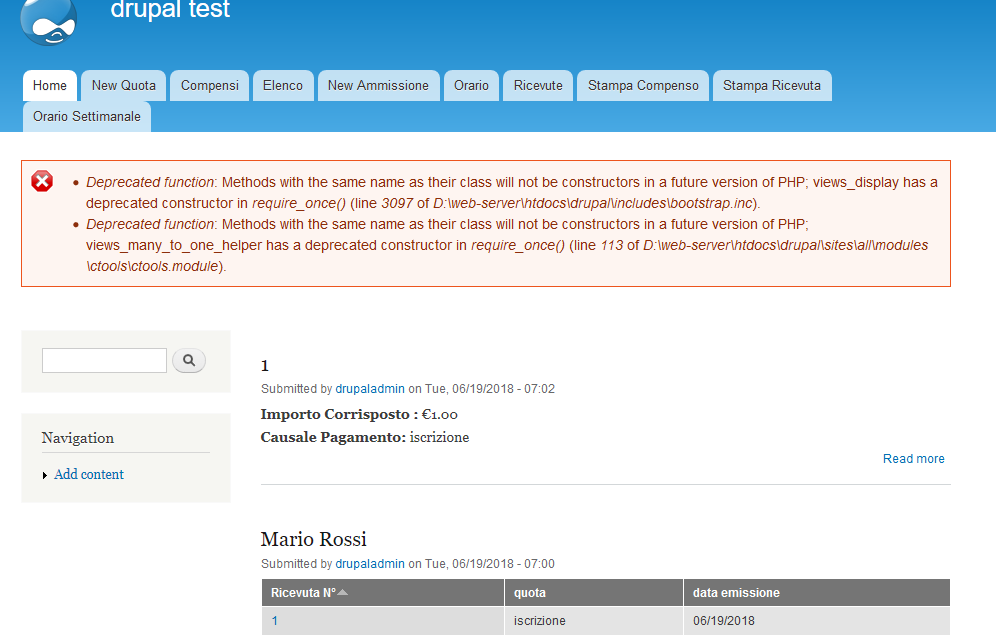
Task: Click the red error status icon
Action: (x=42, y=181)
